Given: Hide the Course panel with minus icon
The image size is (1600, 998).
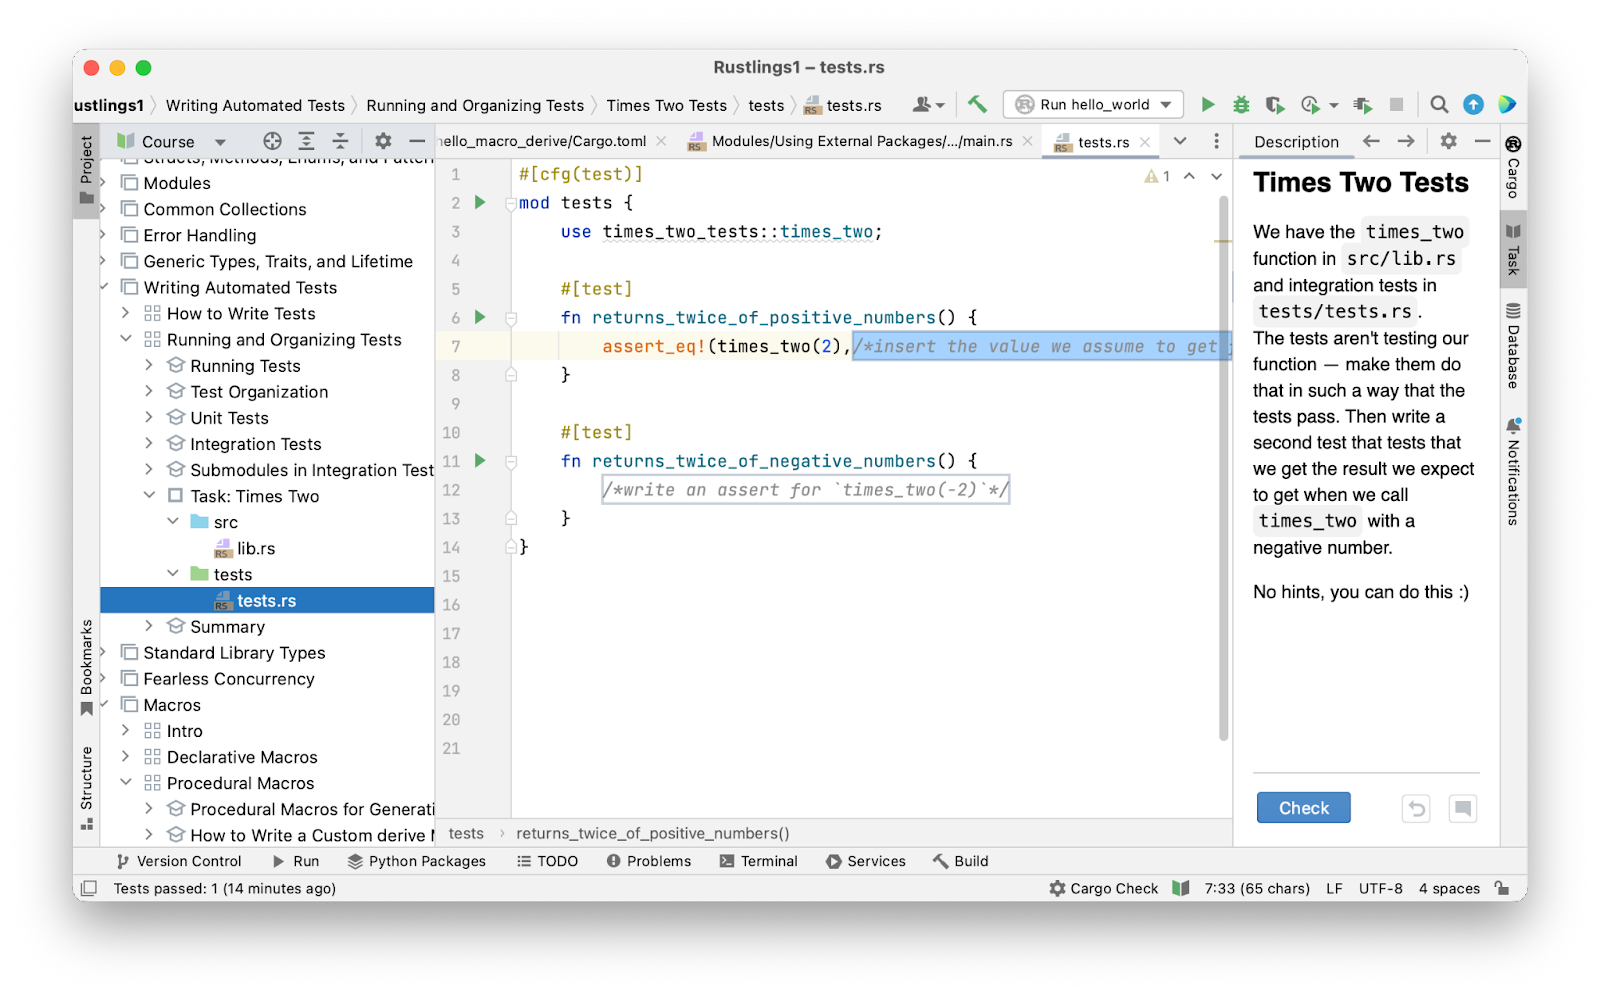Looking at the screenshot, I should coord(417,141).
